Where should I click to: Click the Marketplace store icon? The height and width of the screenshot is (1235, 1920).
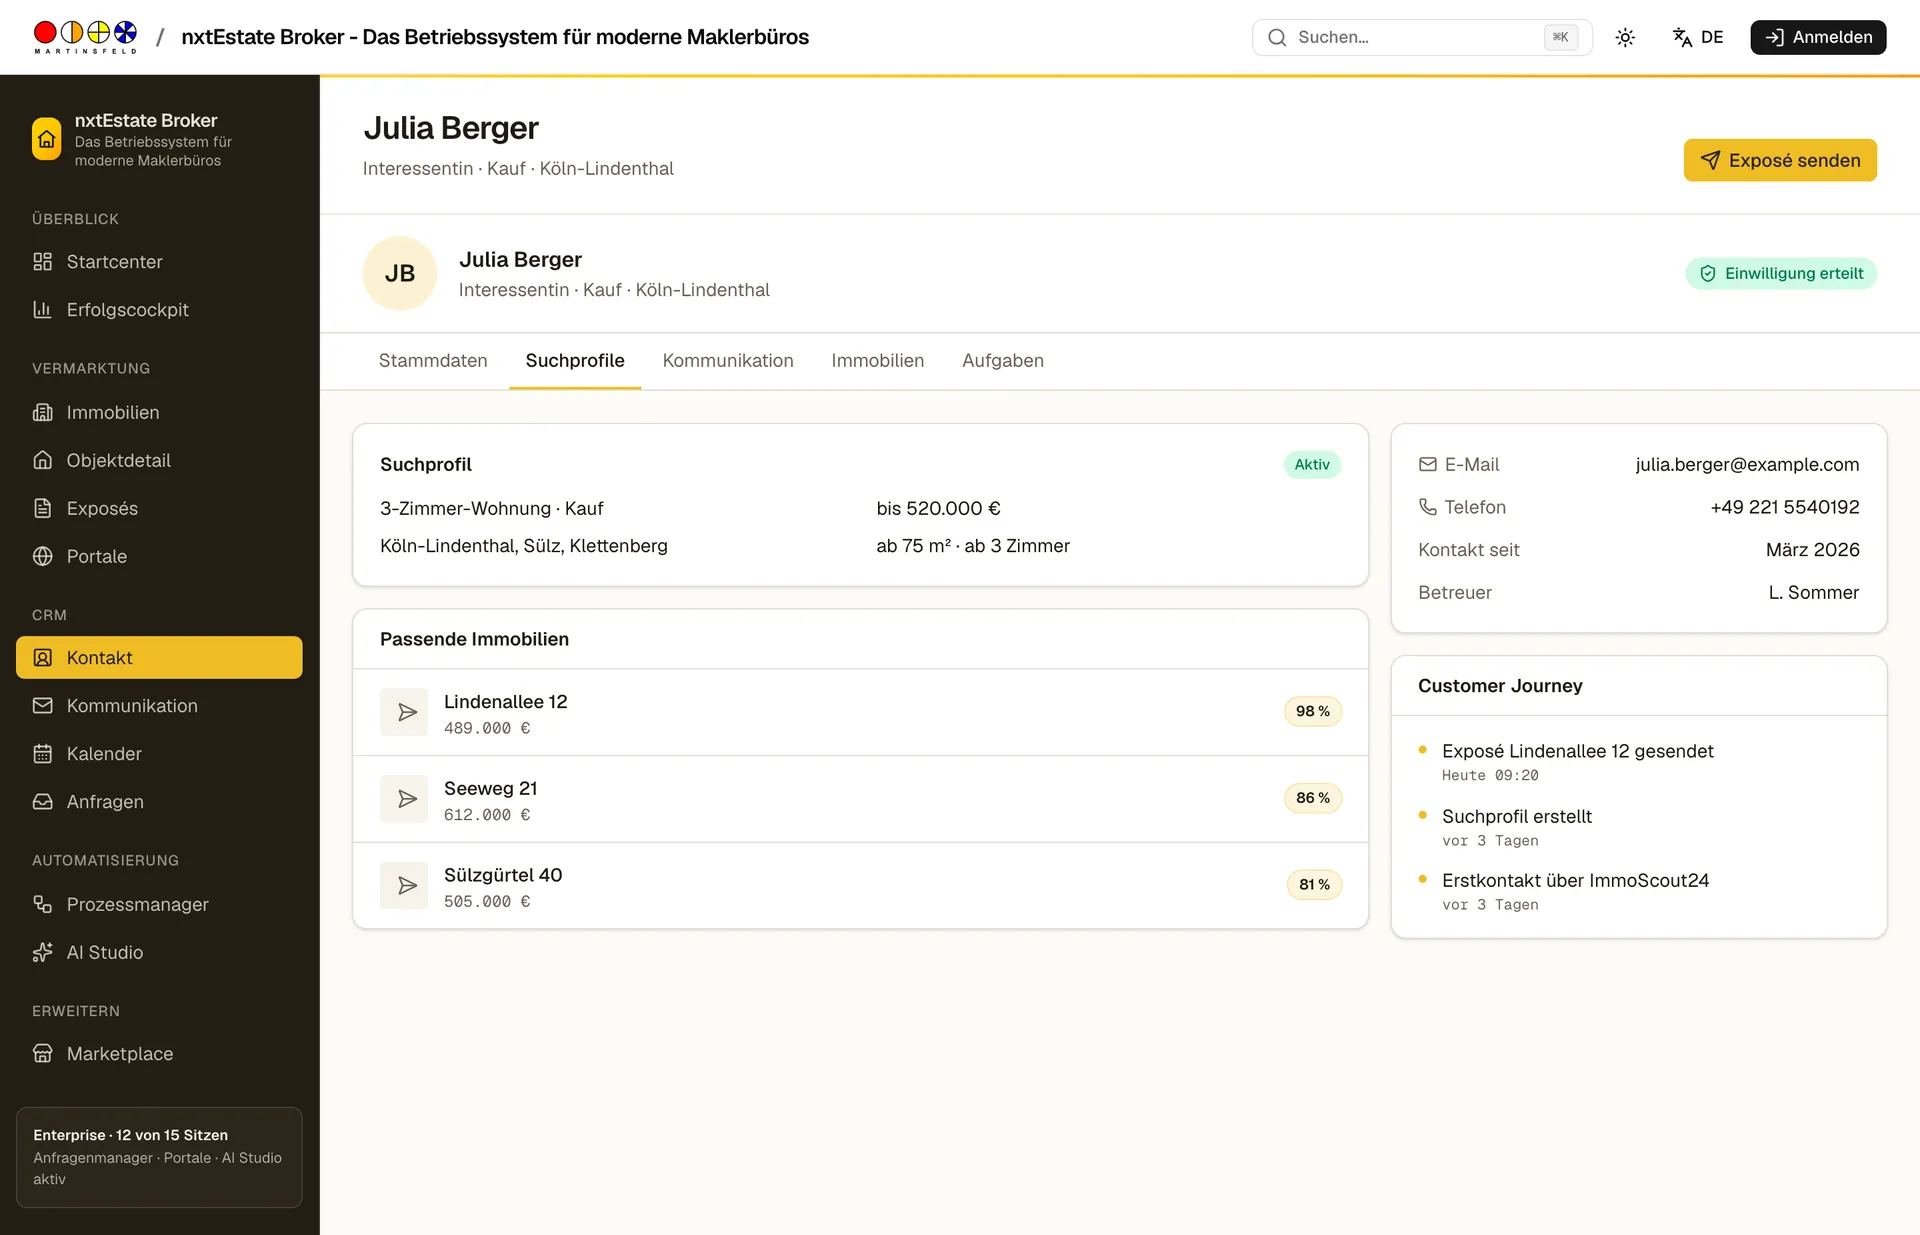(43, 1054)
